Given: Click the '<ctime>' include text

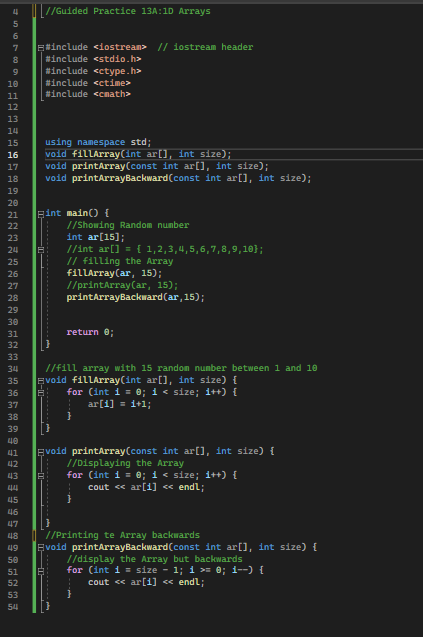Looking at the screenshot, I should click(x=112, y=83).
